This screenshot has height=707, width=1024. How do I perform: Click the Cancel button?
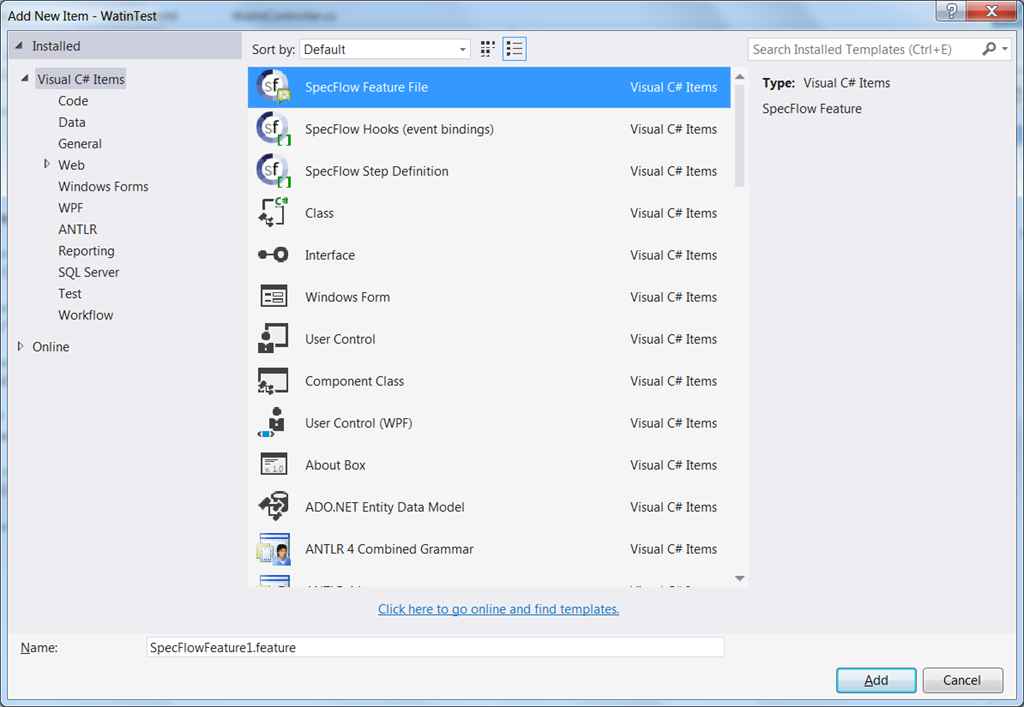click(x=962, y=680)
